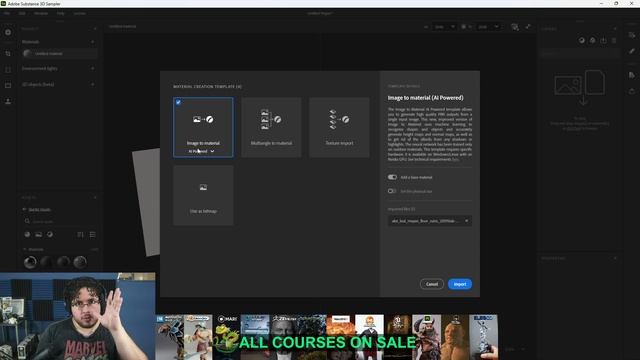Viewport: 640px width, 360px height.
Task: Switch assets to grid view icon
Action: point(80,235)
